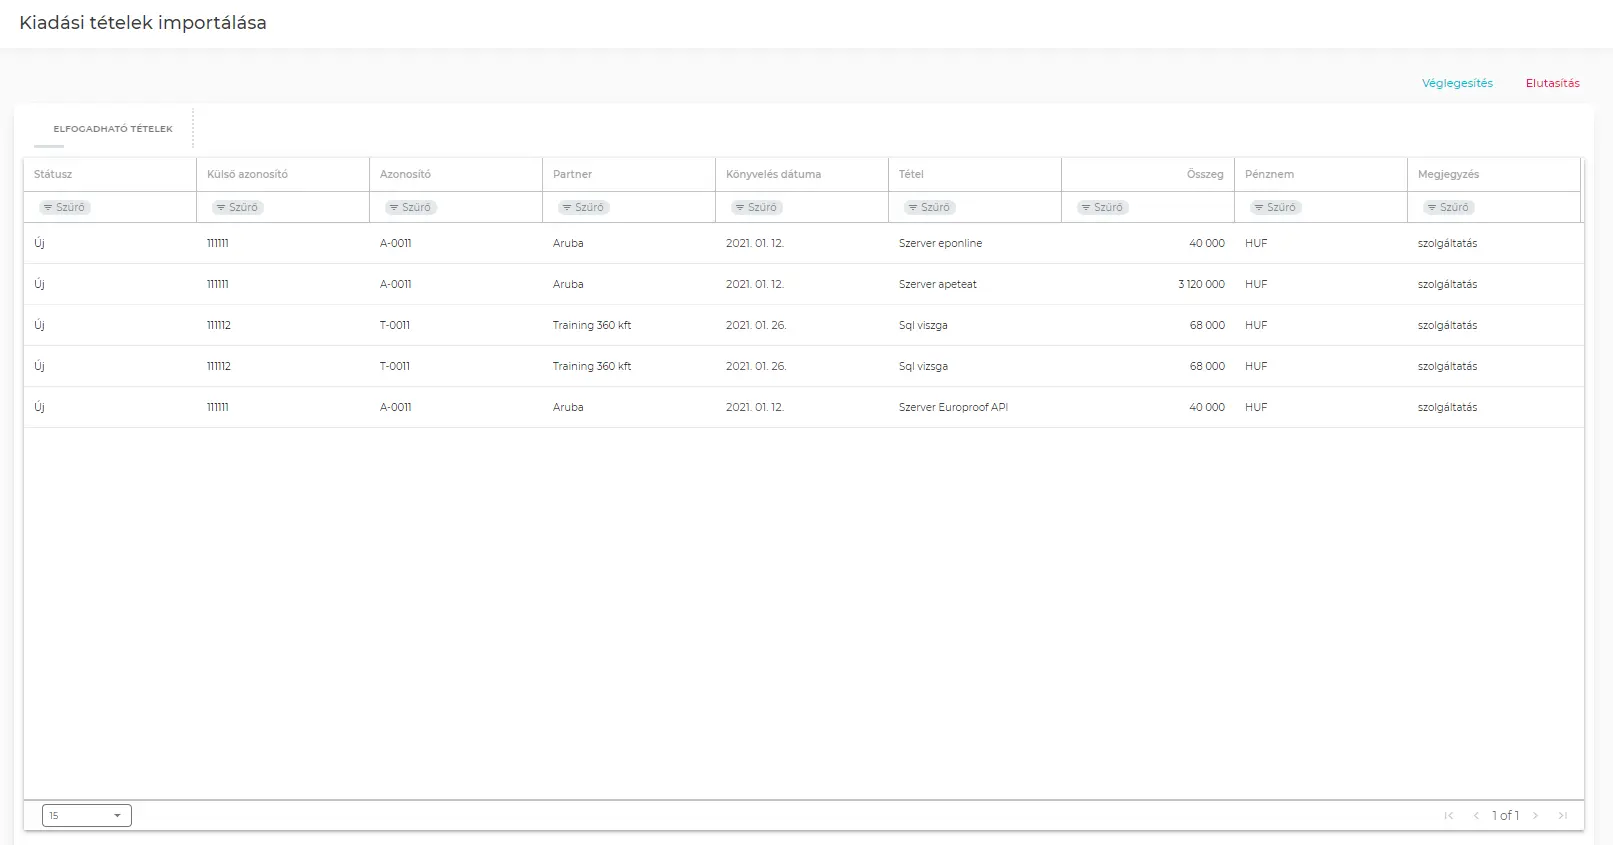Image resolution: width=1613 pixels, height=845 pixels.
Task: Jump to last page icon
Action: pos(1563,816)
